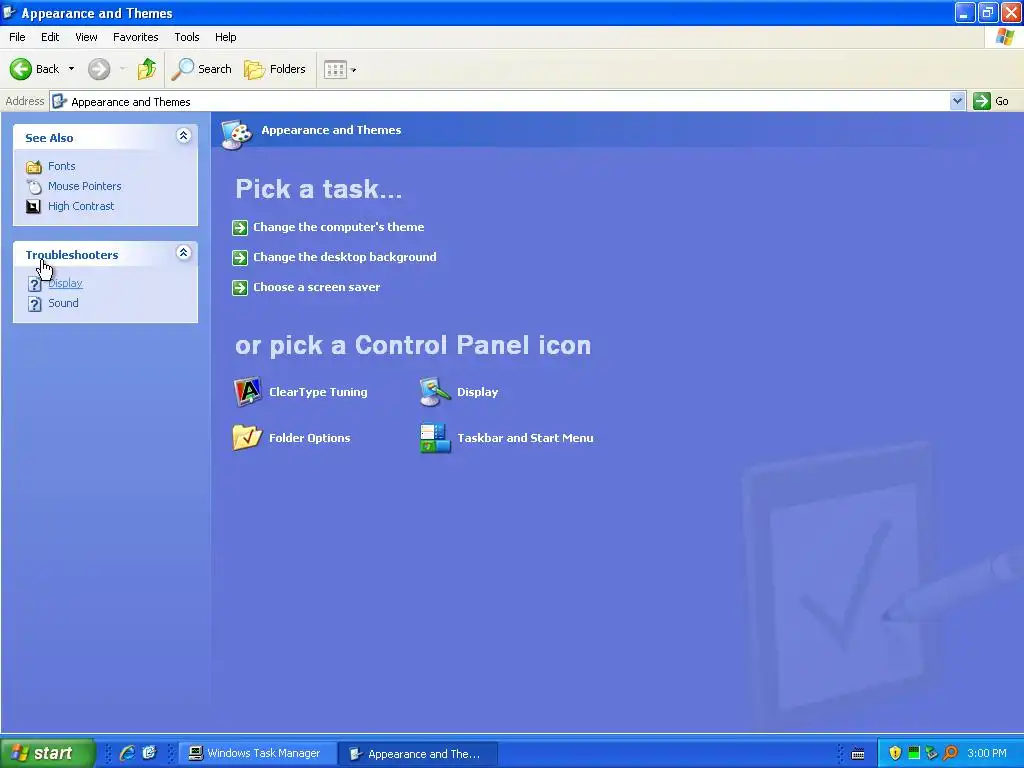This screenshot has height=768, width=1024.
Task: Open the View menu
Action: tap(86, 37)
